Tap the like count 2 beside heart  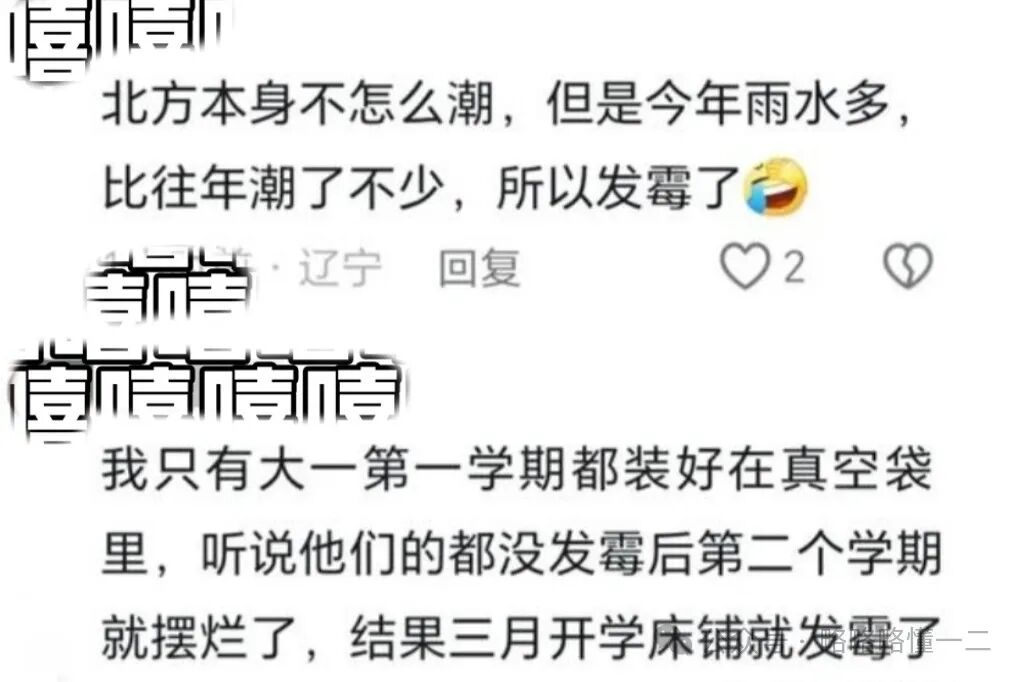point(794,267)
